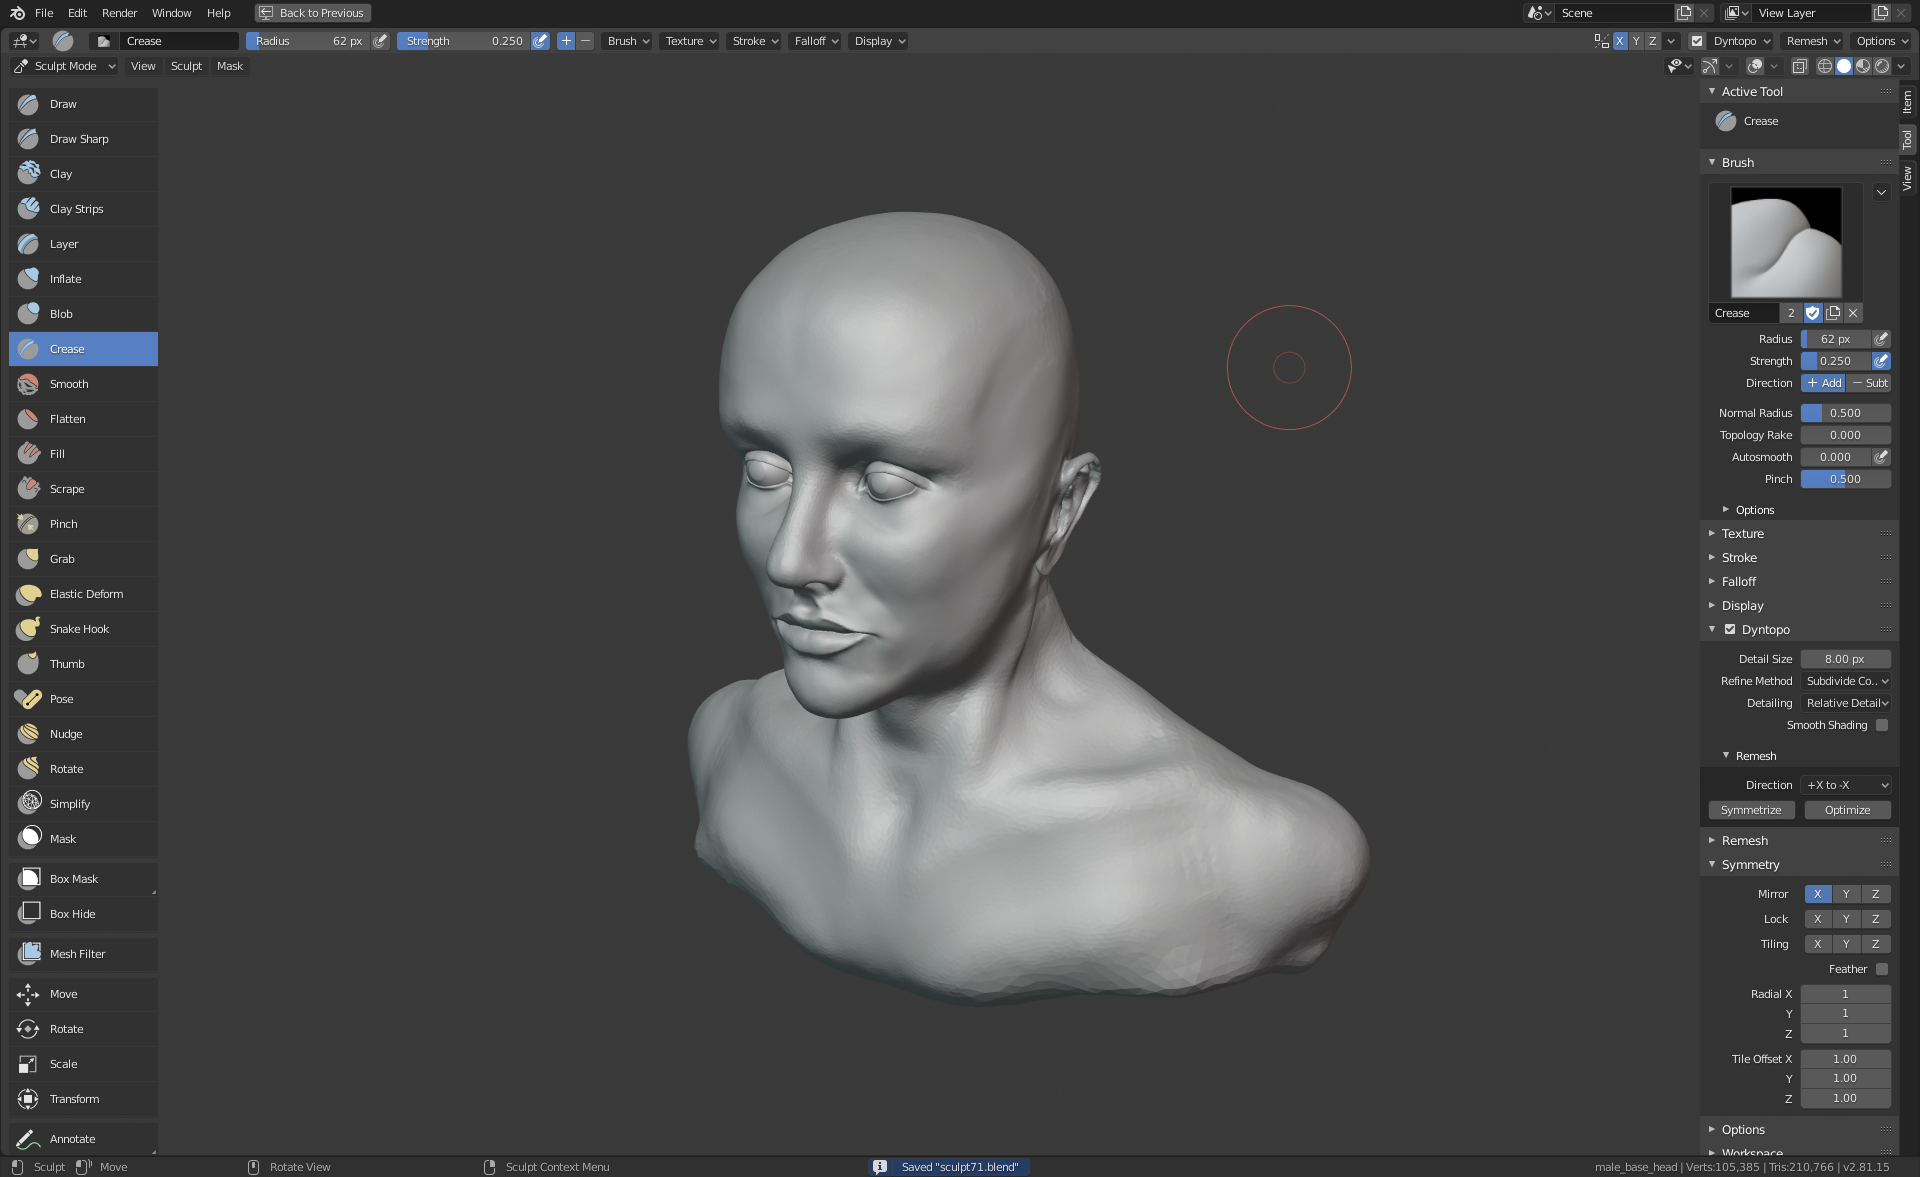Disable the Dyntopo panel checkbox

(x=1730, y=630)
